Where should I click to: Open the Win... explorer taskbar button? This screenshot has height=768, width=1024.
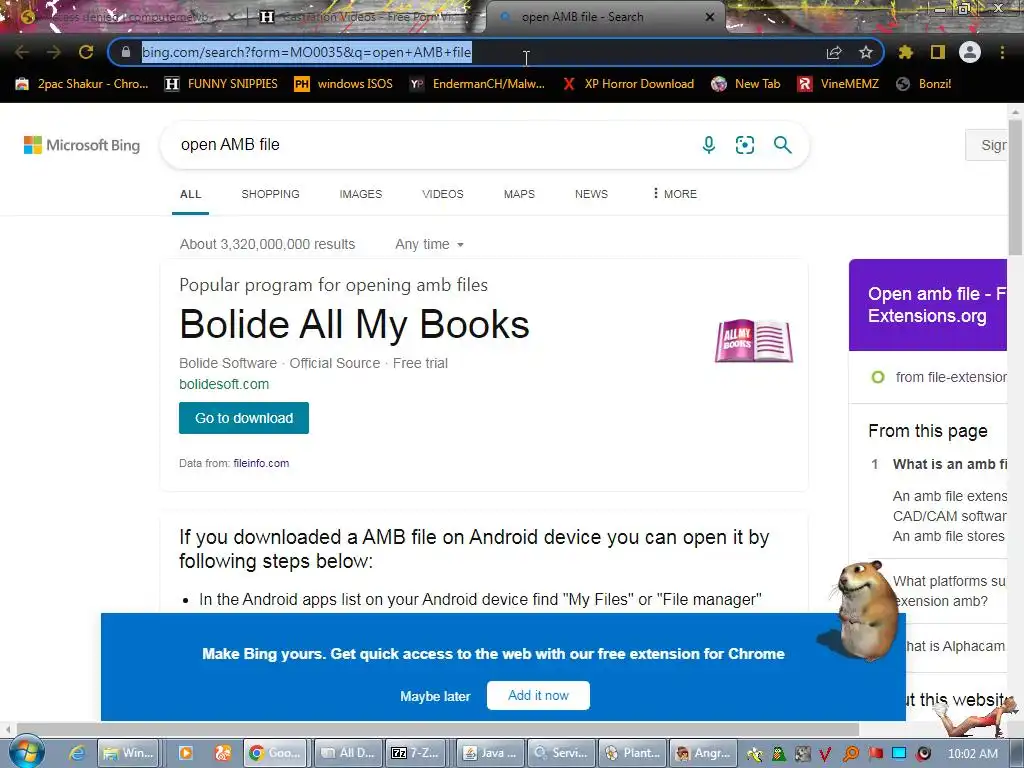pyautogui.click(x=129, y=753)
